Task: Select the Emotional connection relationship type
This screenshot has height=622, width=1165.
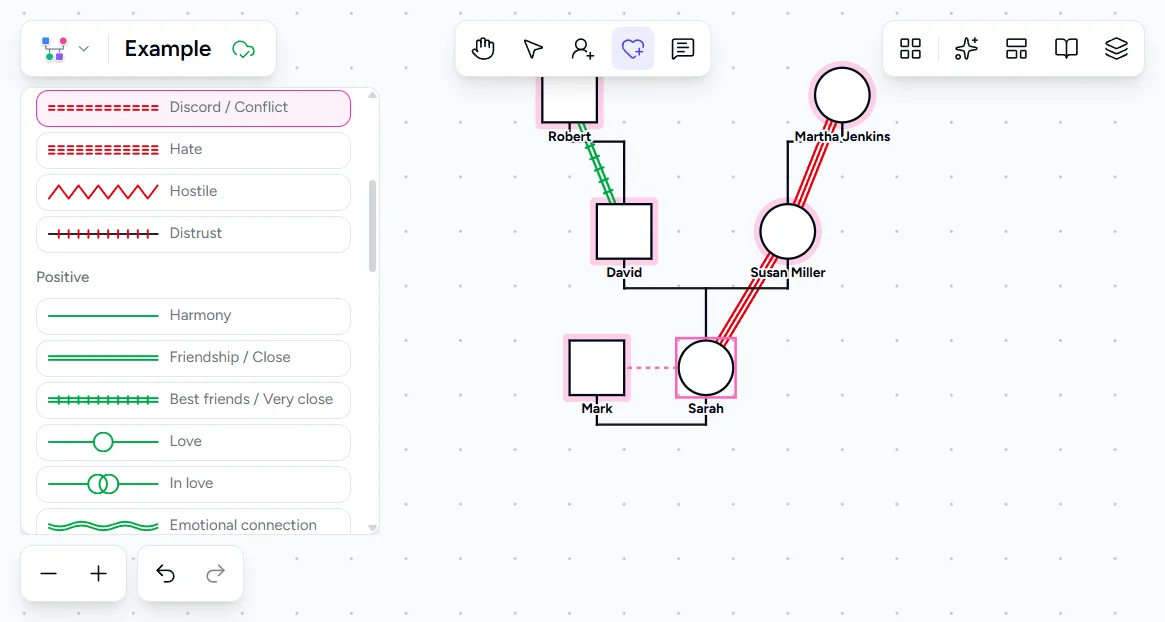Action: coord(193,522)
